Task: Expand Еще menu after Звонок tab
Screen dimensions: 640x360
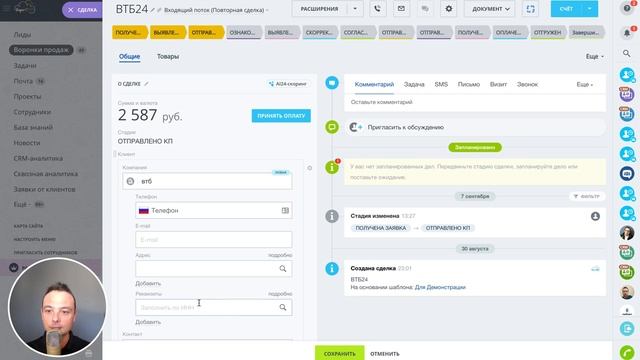Action: tap(584, 84)
